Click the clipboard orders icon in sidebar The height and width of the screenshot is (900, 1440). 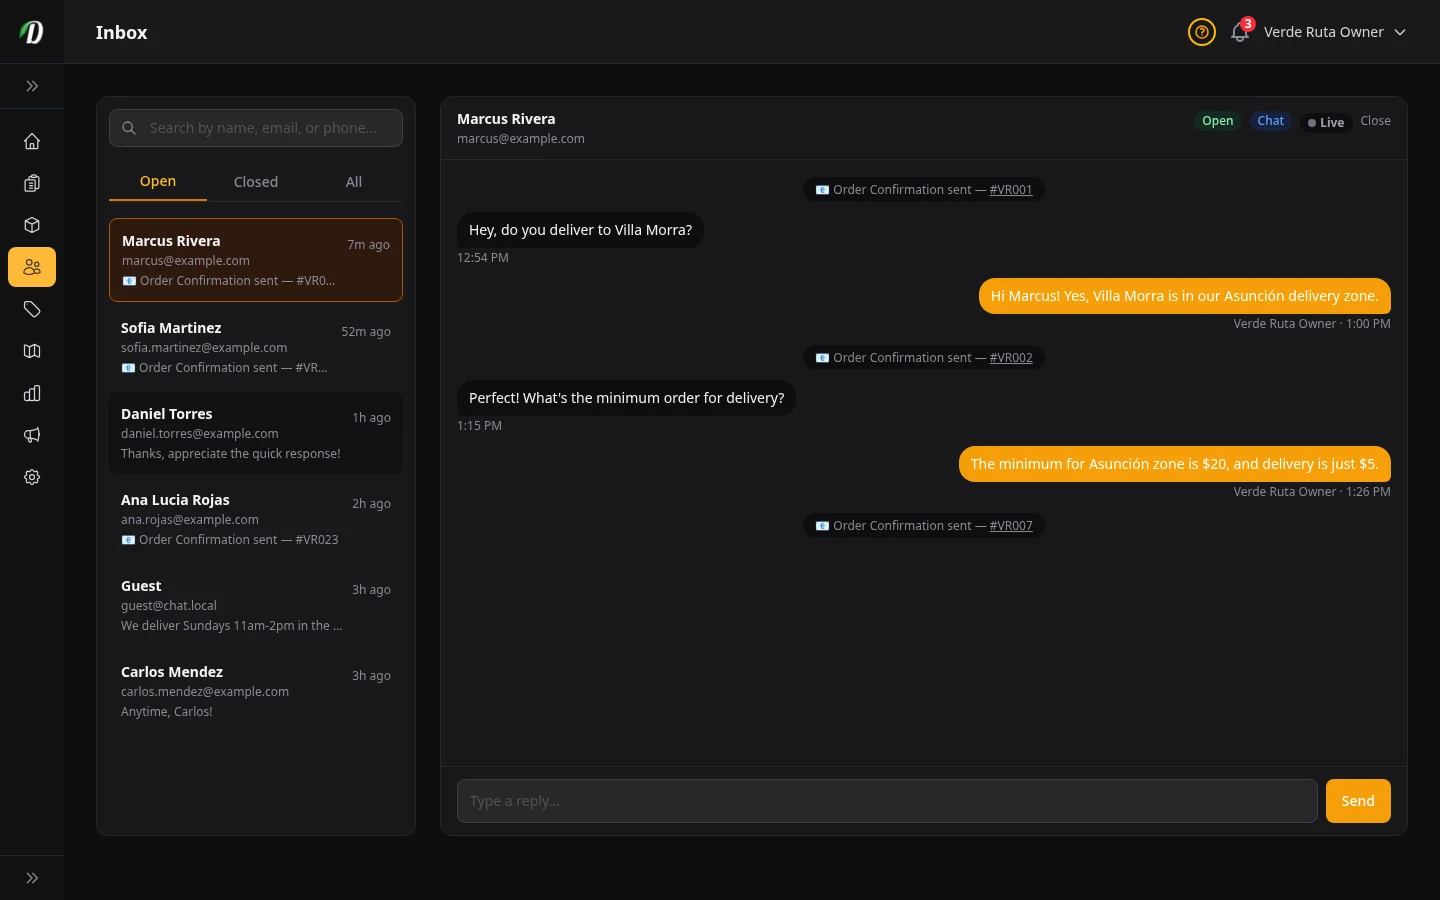32,183
